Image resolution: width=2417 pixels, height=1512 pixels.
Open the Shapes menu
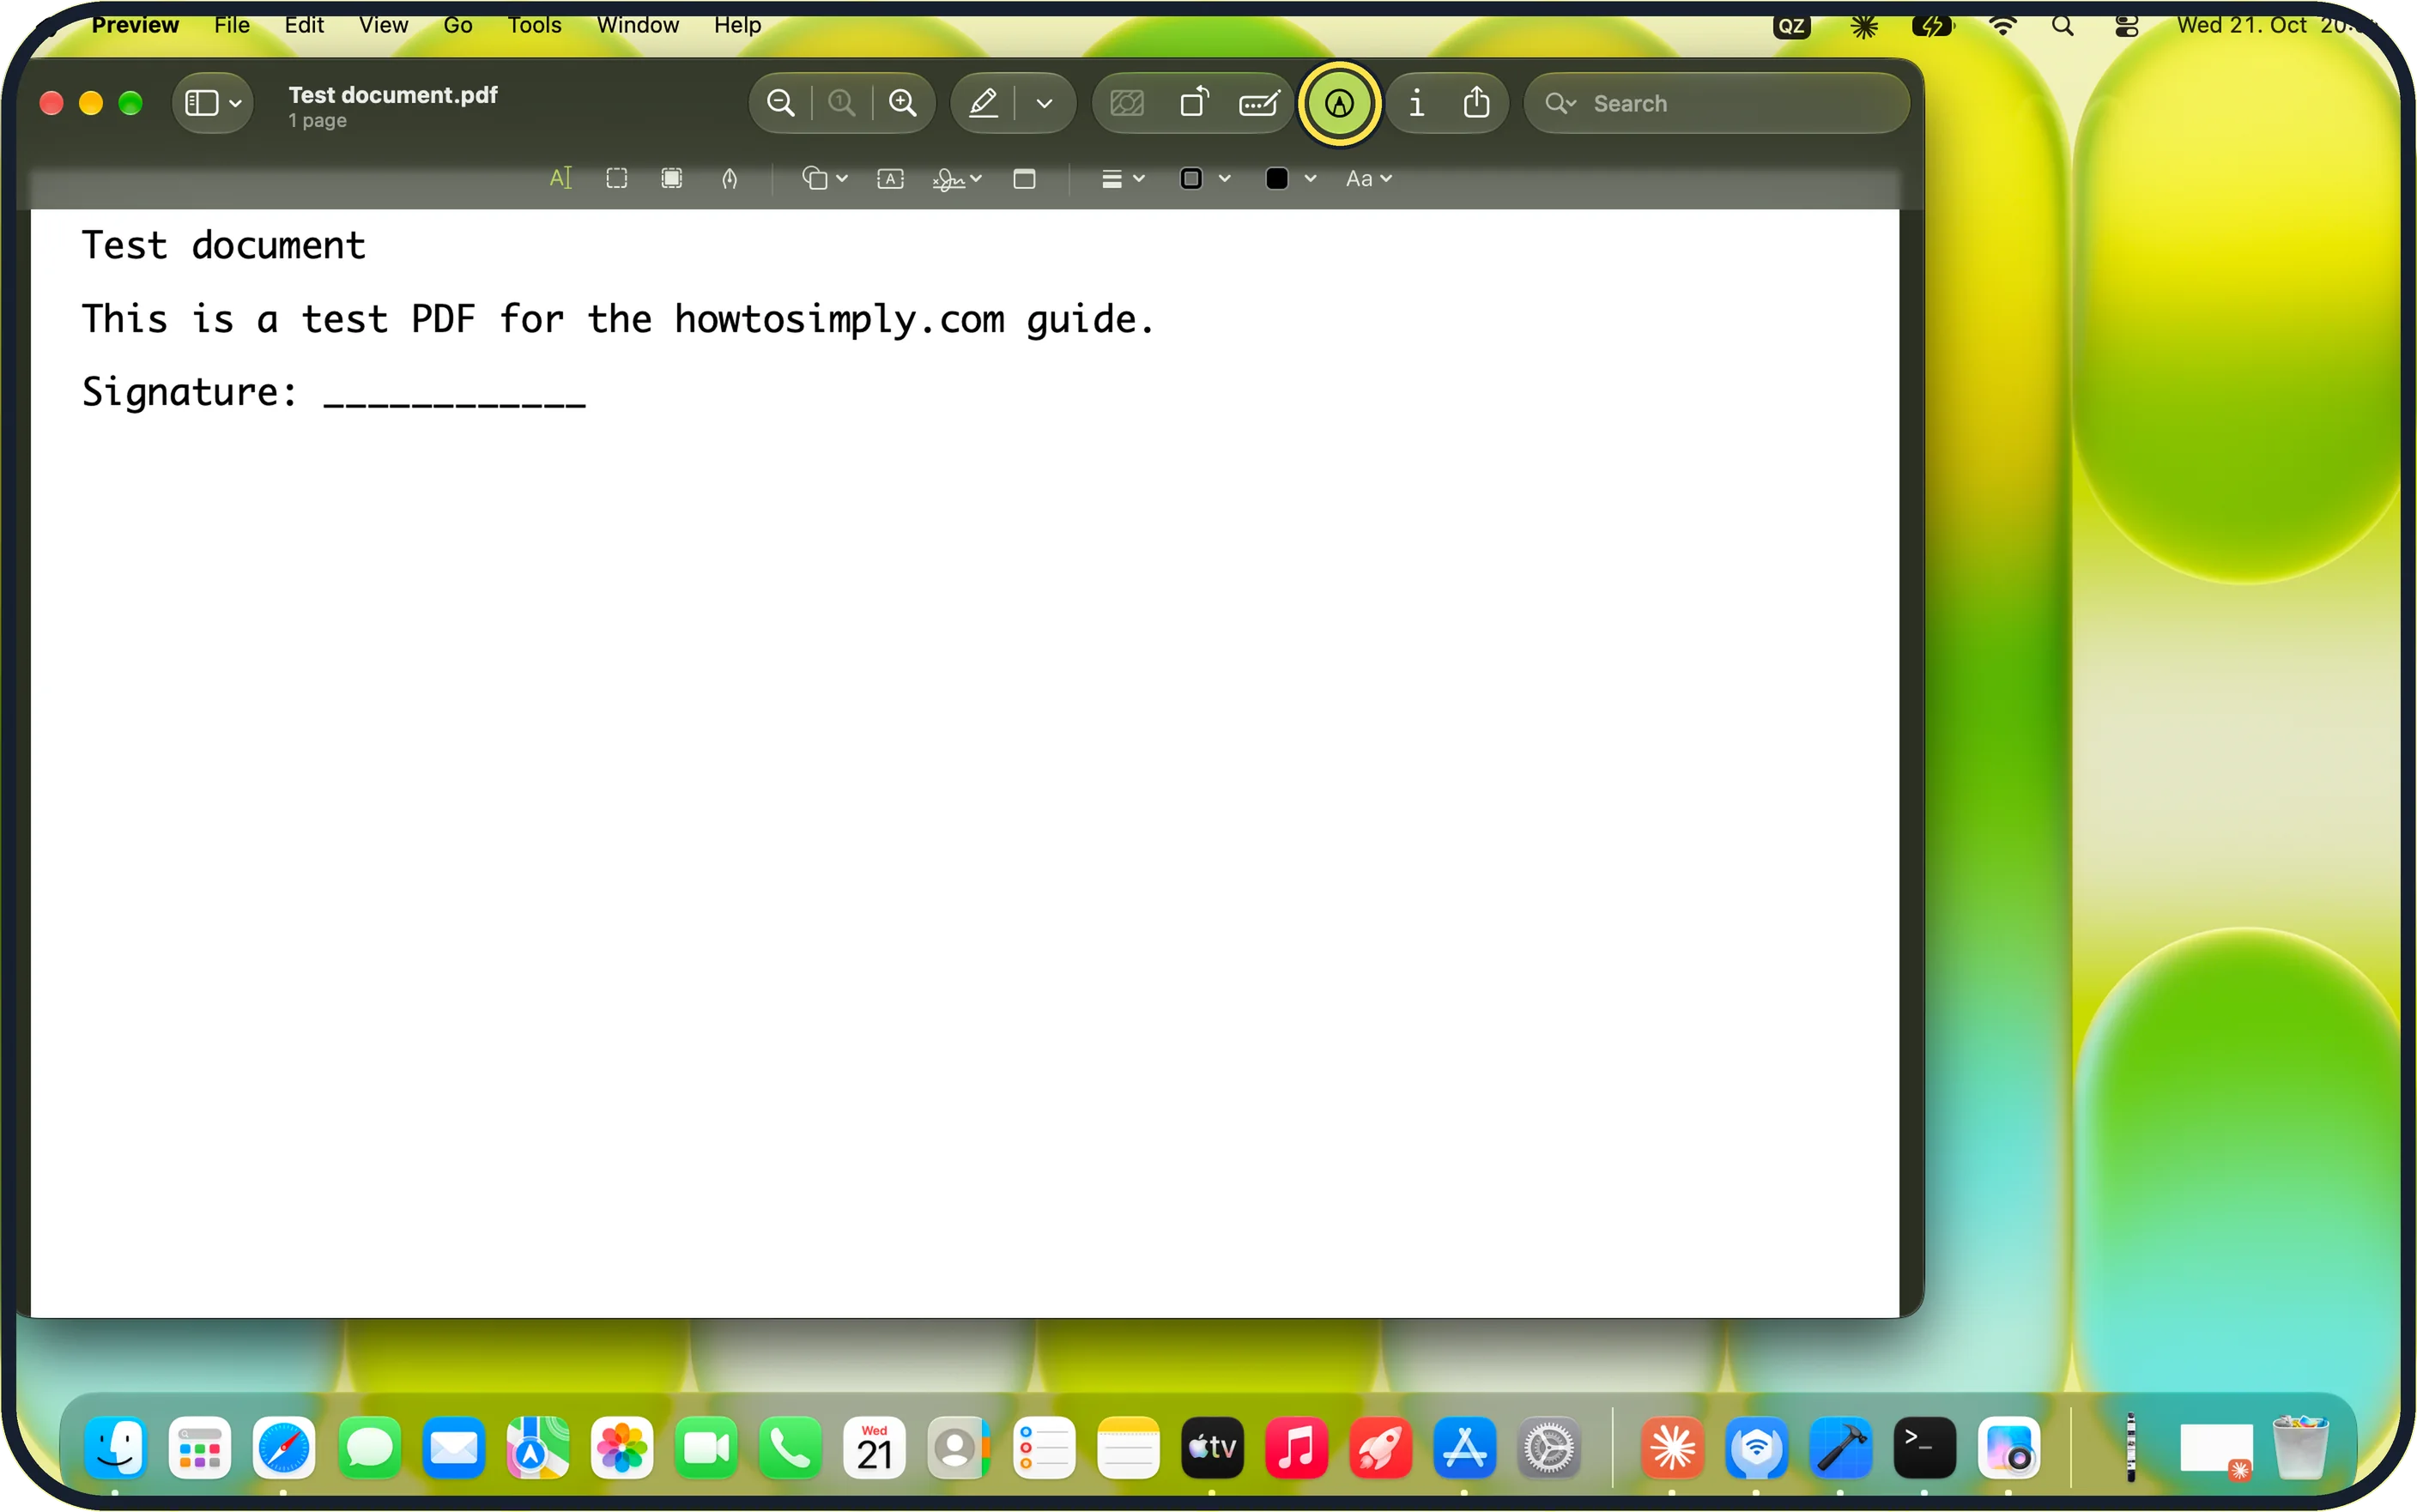coord(824,178)
